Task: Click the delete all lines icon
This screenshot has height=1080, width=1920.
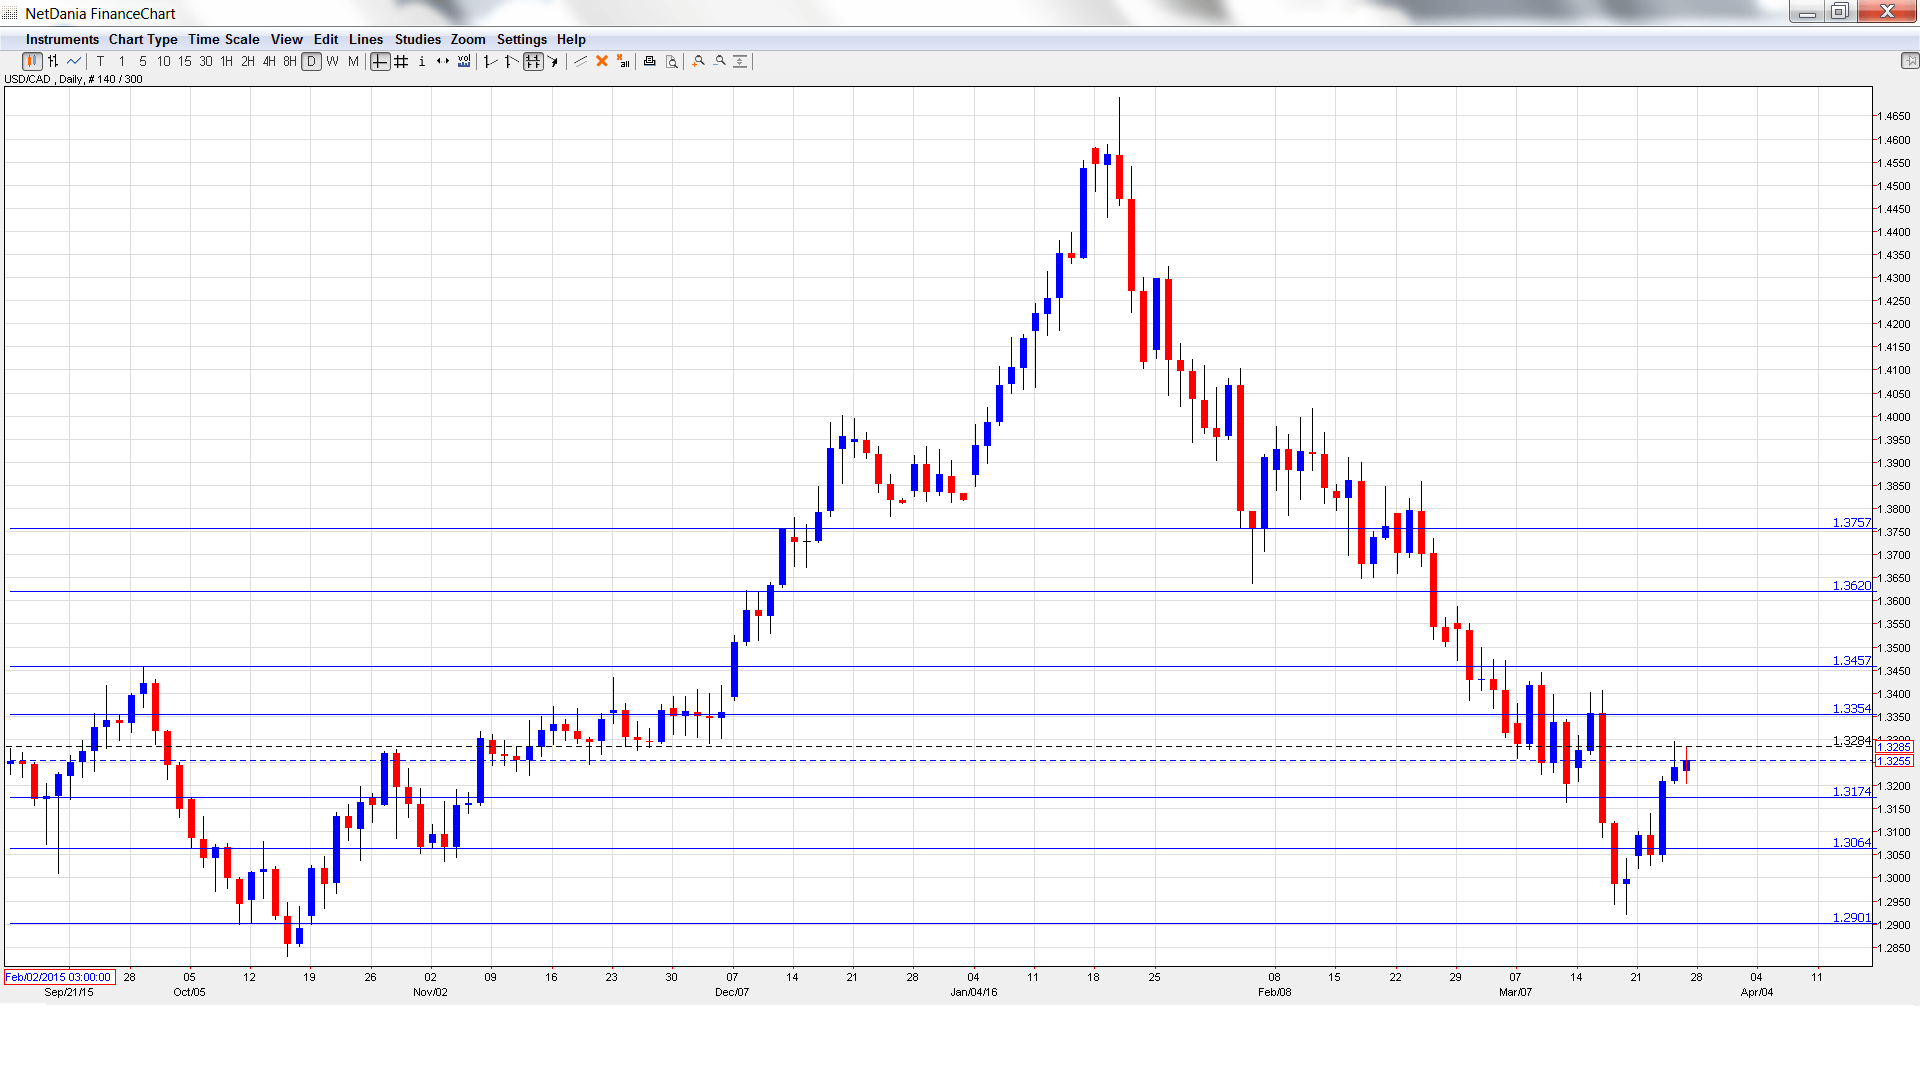Action: pos(622,61)
